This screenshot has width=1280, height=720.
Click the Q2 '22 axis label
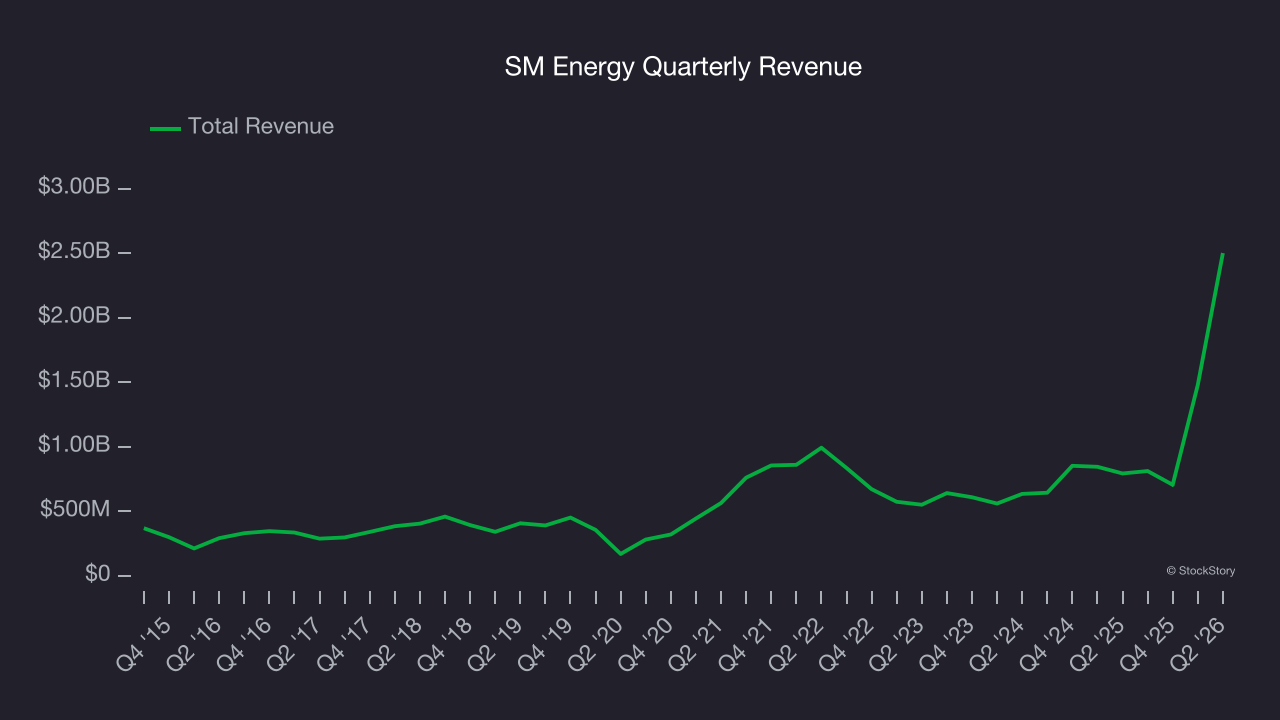797,645
